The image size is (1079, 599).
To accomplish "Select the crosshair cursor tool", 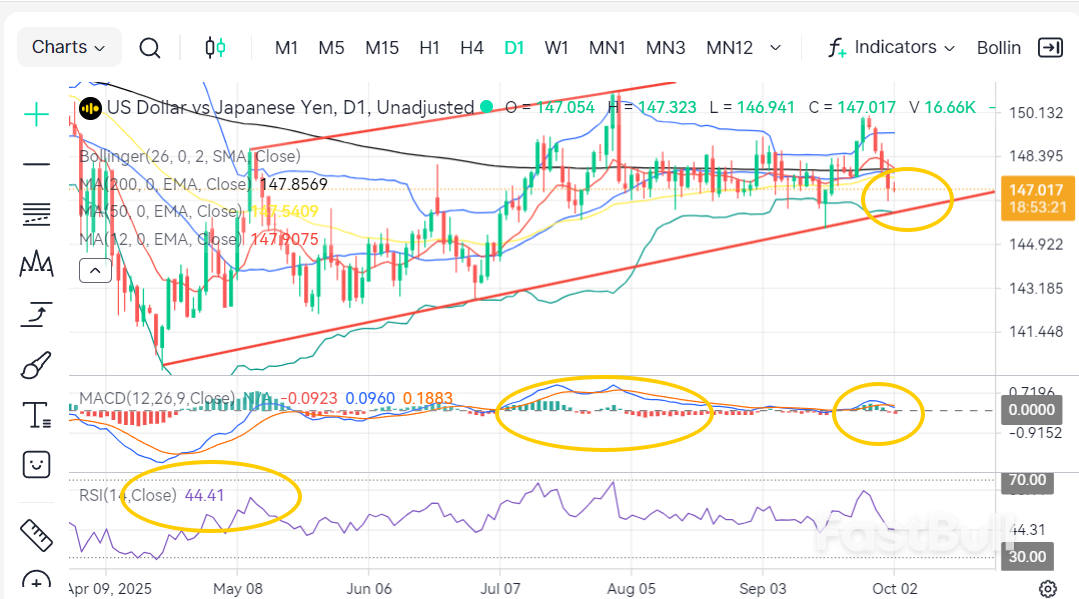I will coord(36,115).
